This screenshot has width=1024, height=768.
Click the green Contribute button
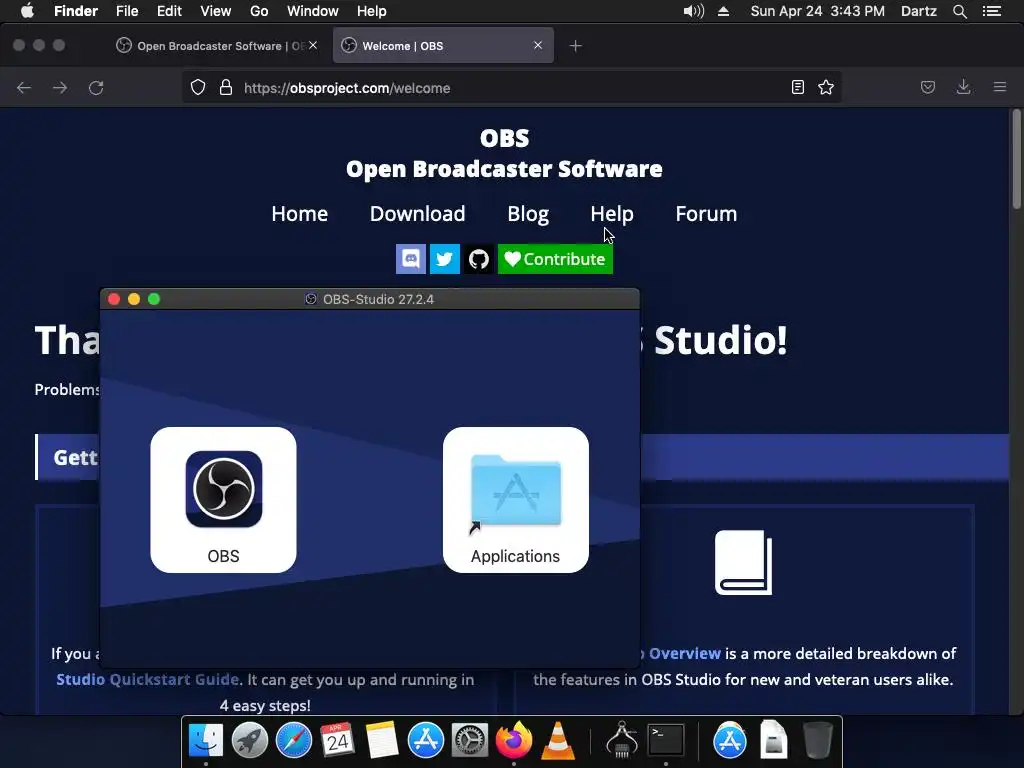coord(555,259)
